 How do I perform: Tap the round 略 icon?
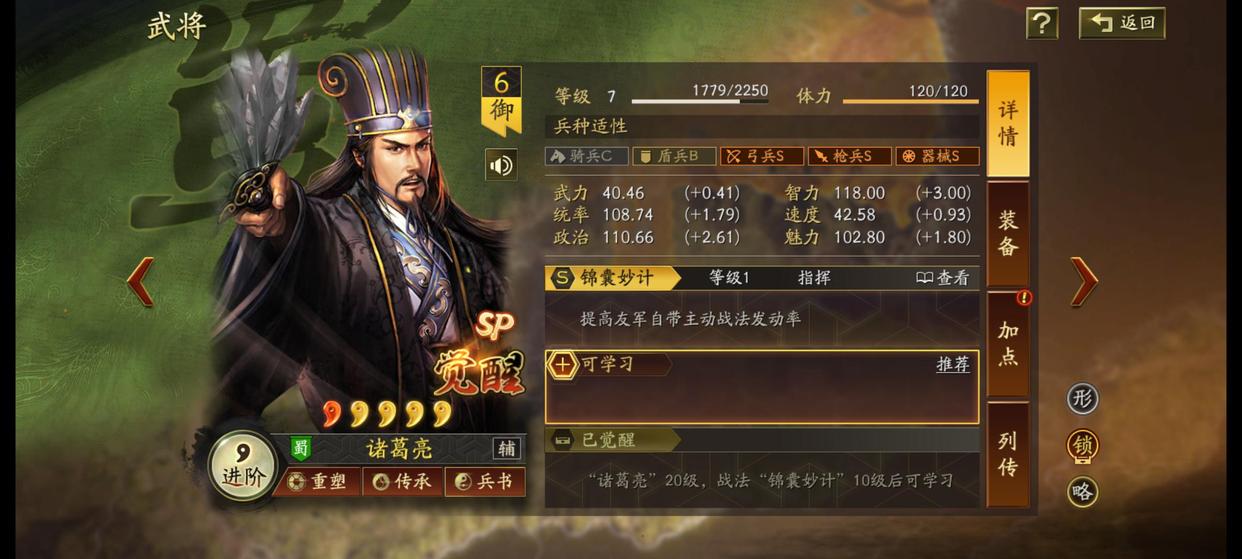pyautogui.click(x=1082, y=492)
